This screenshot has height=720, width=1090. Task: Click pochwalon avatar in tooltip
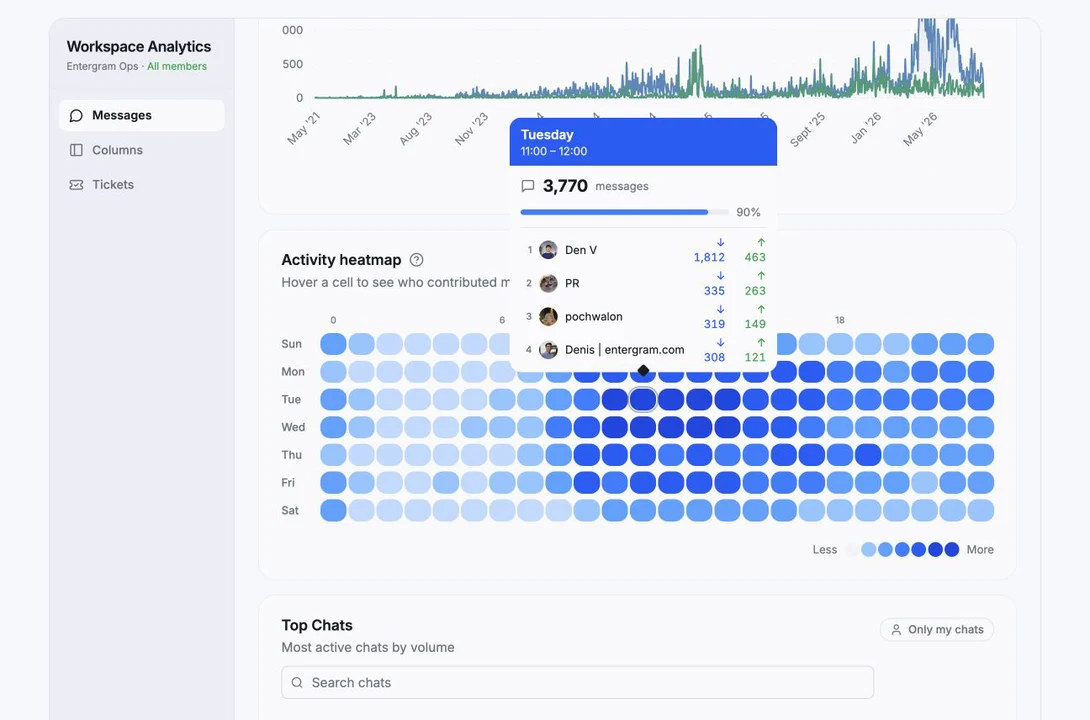click(x=548, y=317)
